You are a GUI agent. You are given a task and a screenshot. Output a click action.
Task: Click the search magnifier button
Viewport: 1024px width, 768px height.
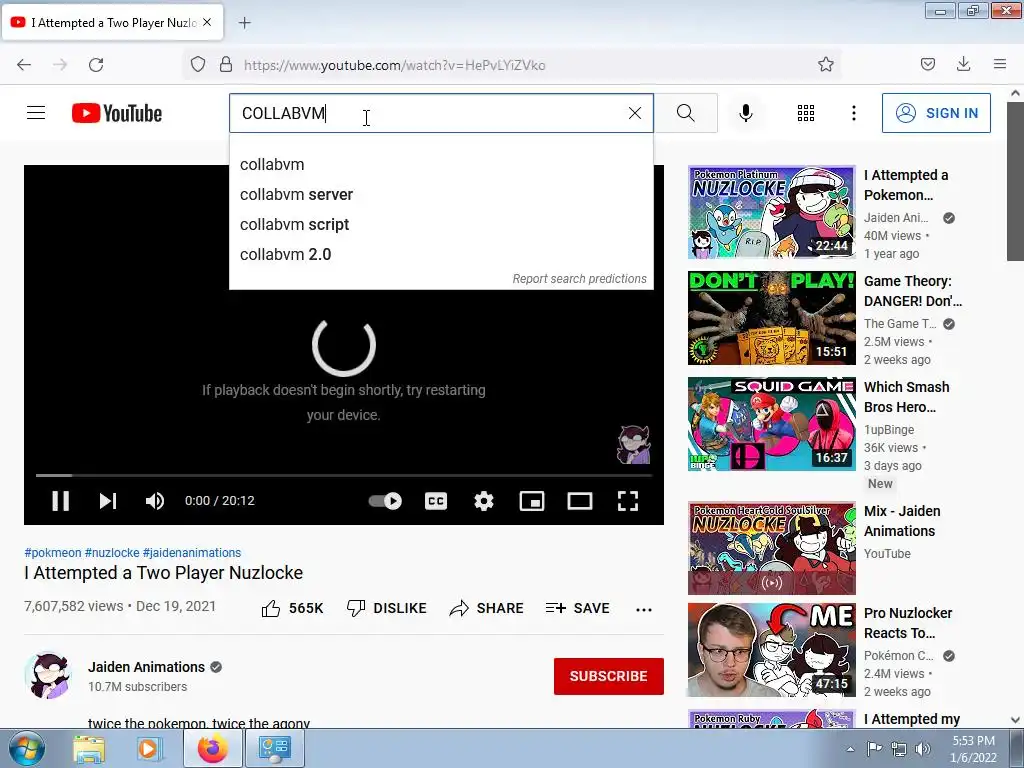point(686,113)
